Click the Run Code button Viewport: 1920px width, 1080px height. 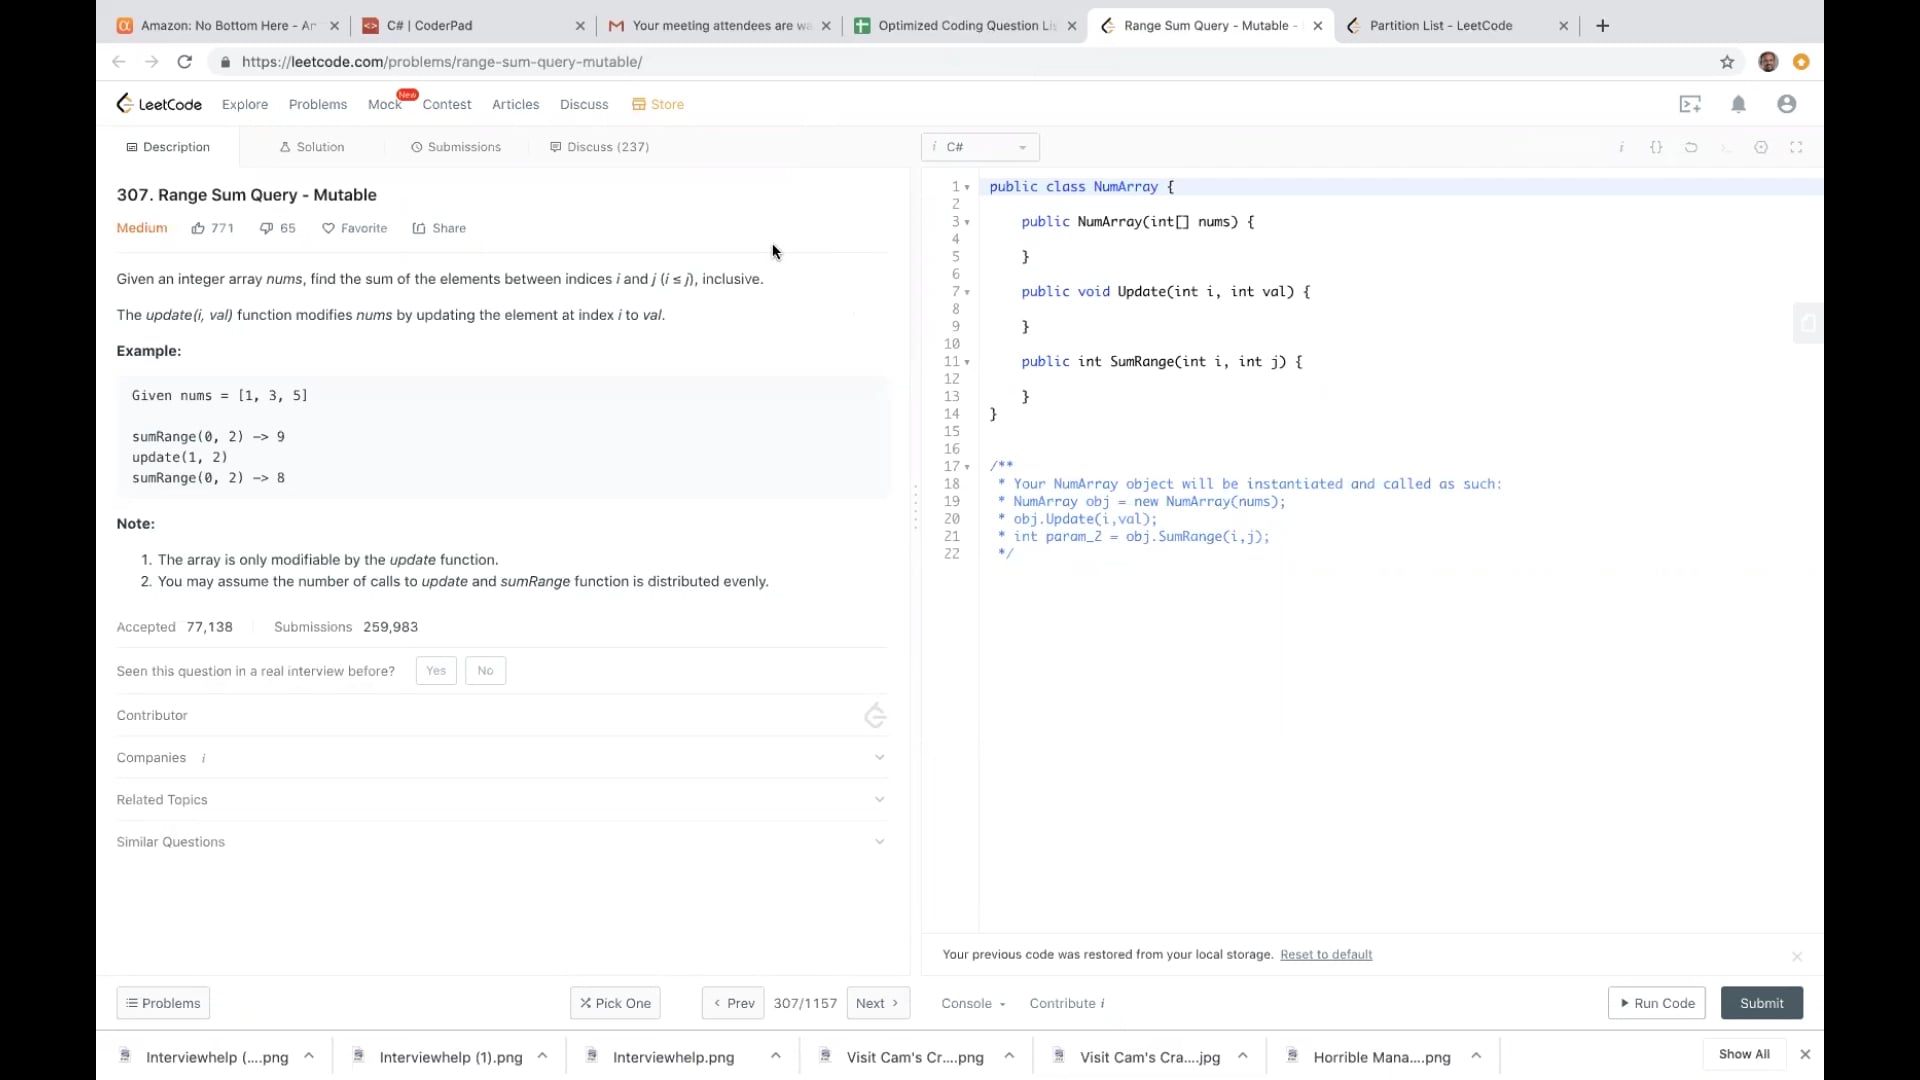click(1655, 1002)
